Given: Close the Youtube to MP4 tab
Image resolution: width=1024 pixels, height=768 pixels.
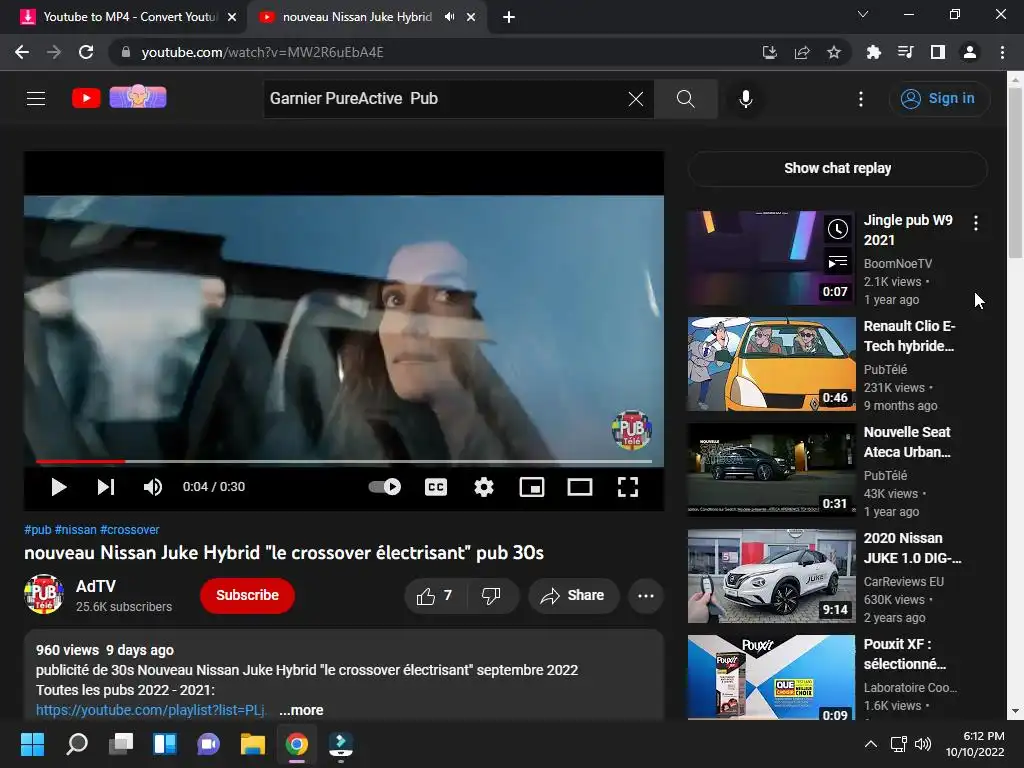Looking at the screenshot, I should point(232,17).
